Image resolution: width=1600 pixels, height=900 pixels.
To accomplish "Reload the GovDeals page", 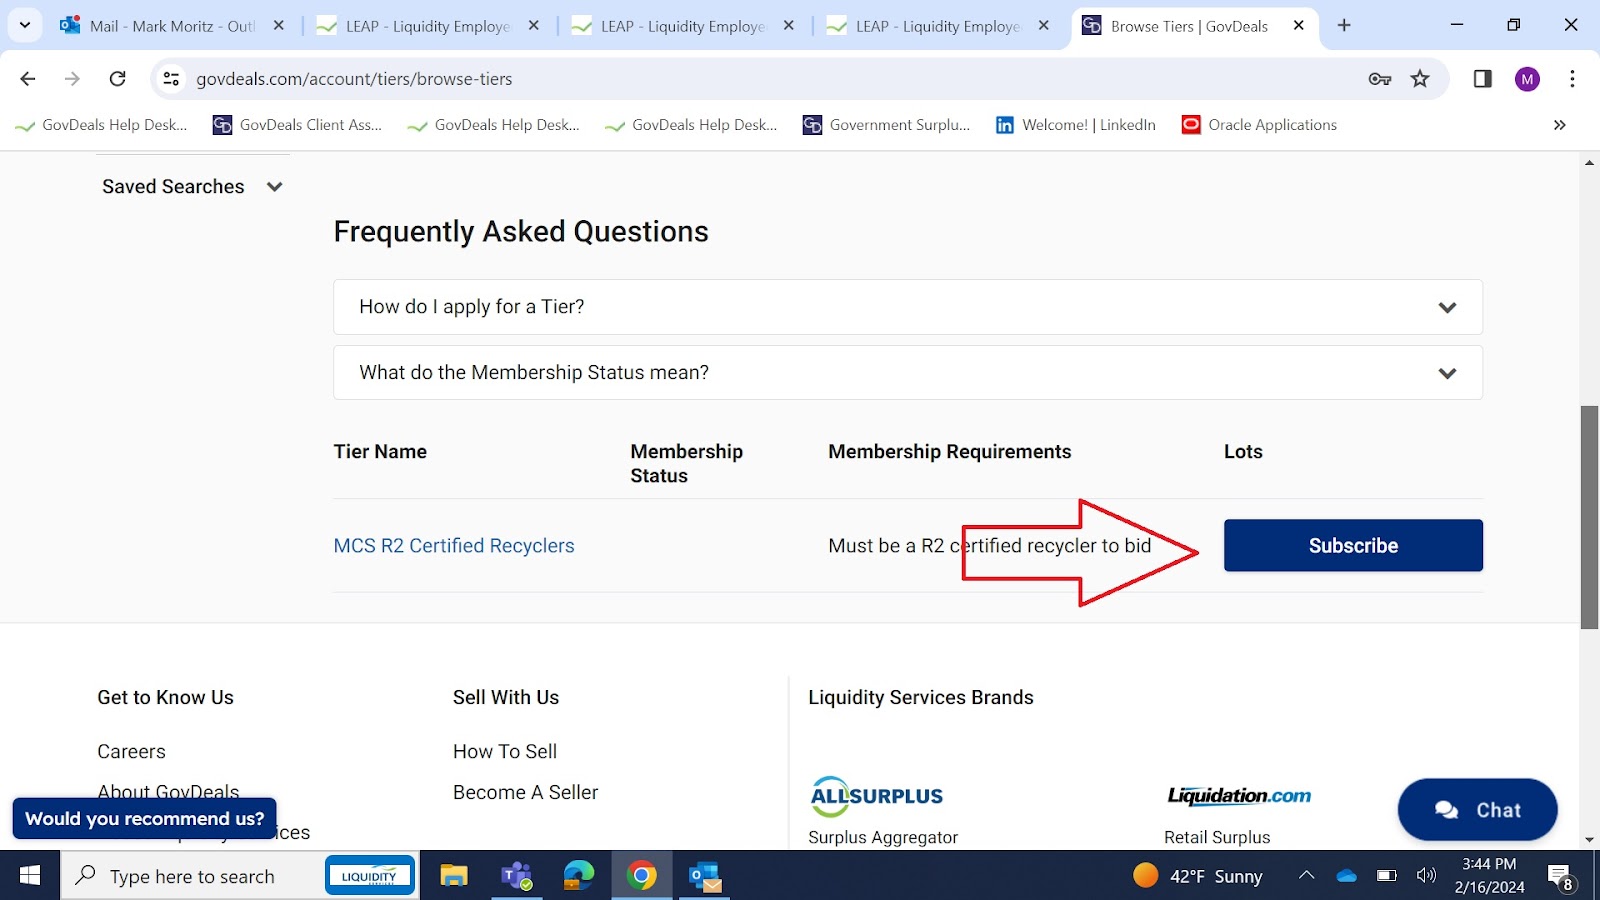I will (118, 79).
